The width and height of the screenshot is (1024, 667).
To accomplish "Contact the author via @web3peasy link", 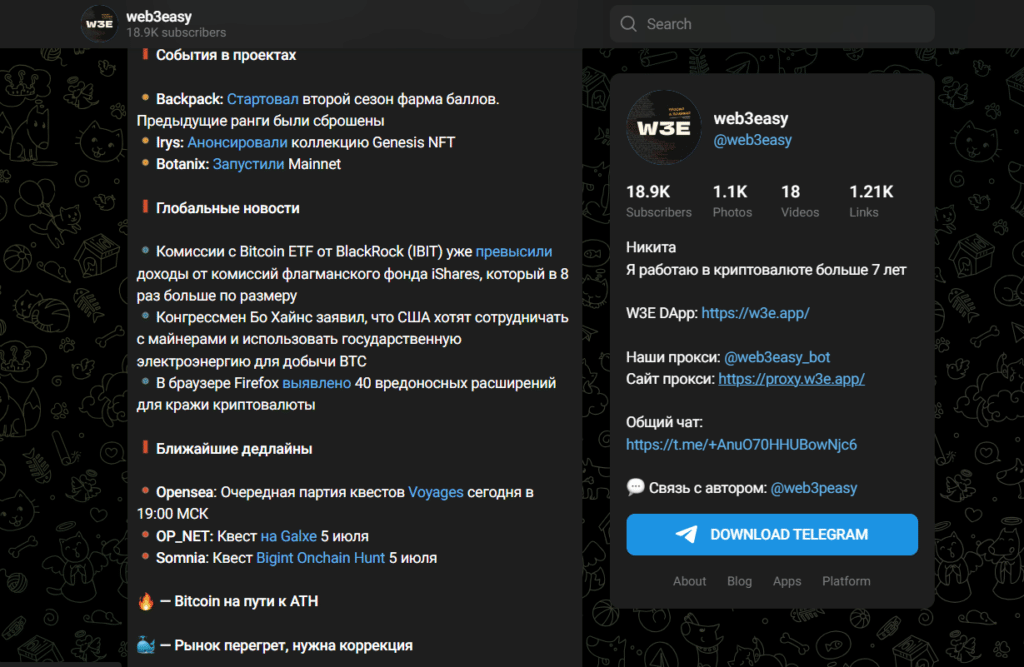I will [x=814, y=488].
